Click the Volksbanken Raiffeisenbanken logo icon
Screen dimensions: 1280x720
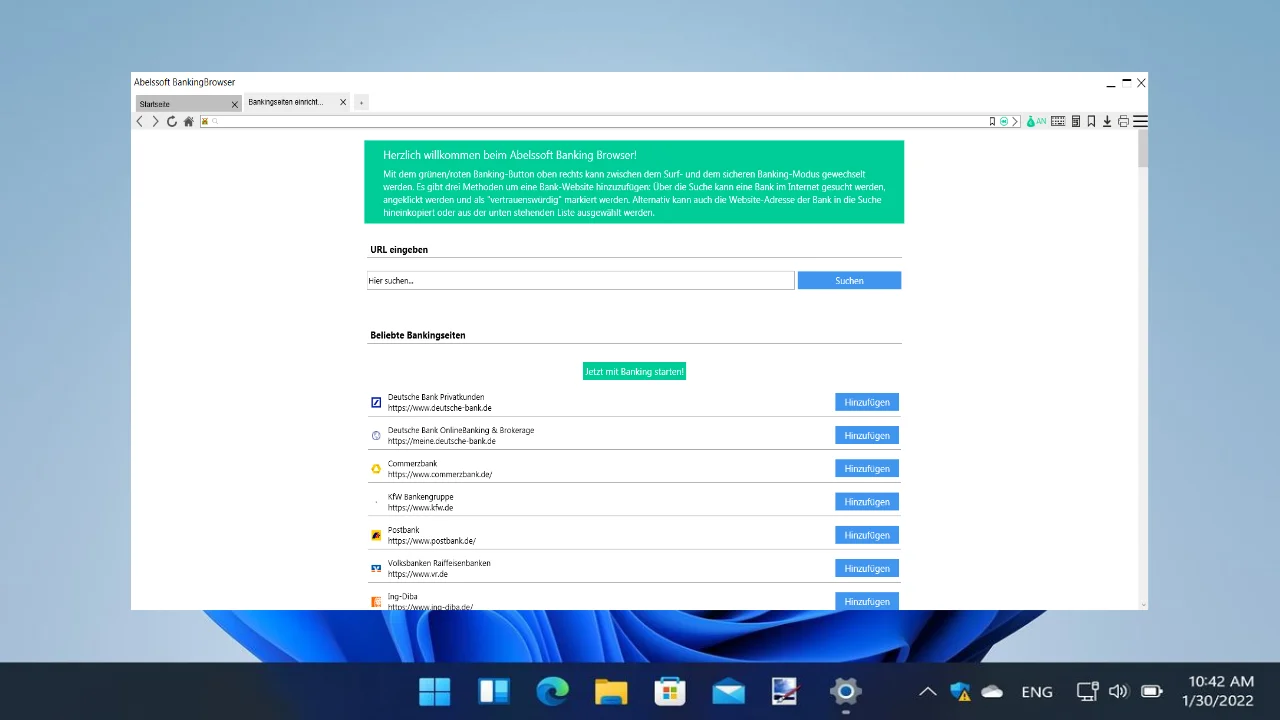point(376,568)
